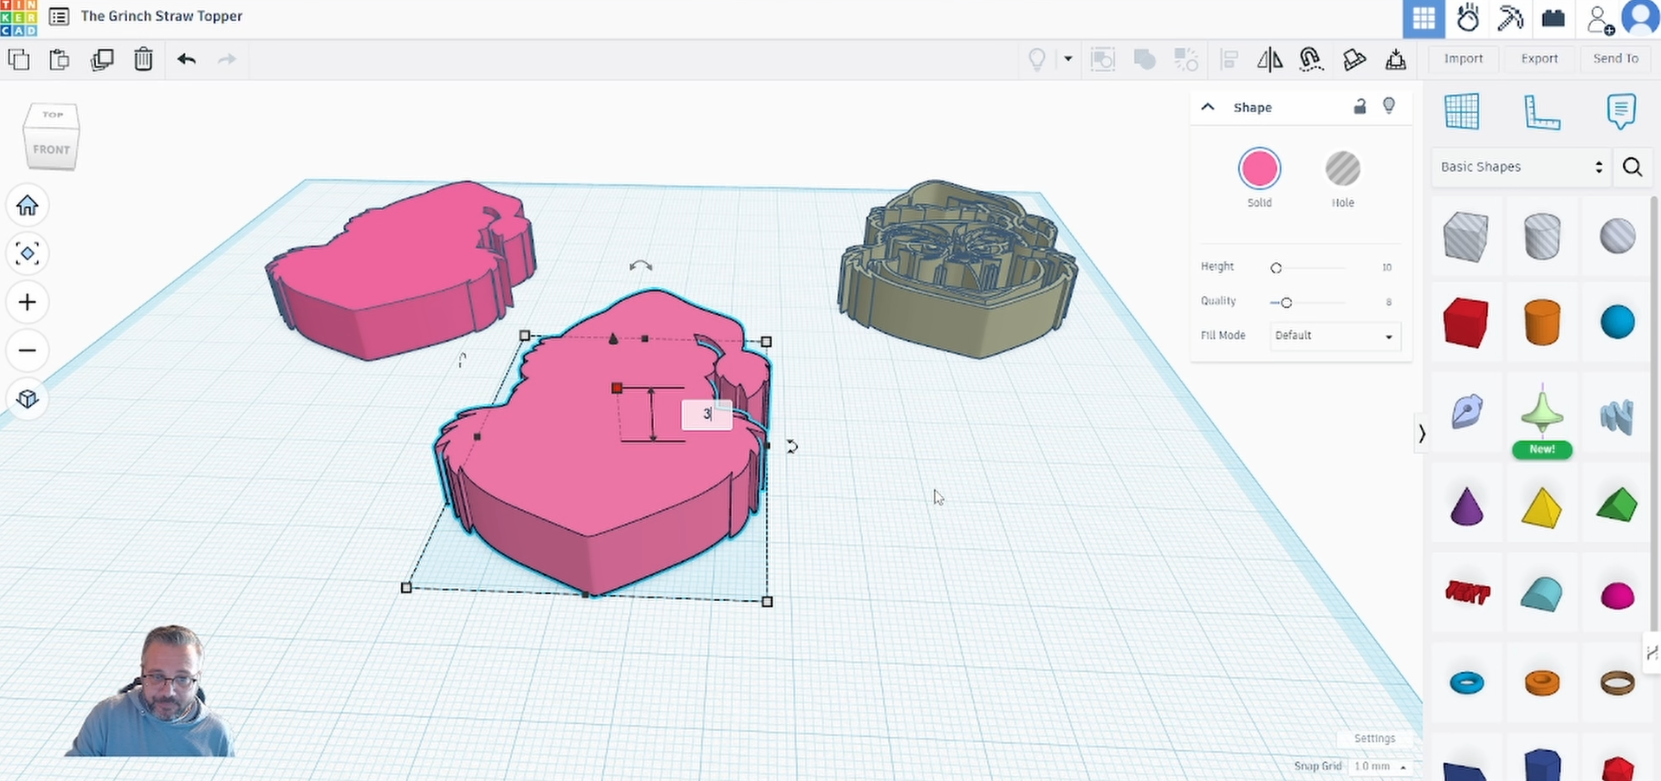The height and width of the screenshot is (781, 1661).
Task: Click the Home view icon
Action: pyautogui.click(x=27, y=206)
